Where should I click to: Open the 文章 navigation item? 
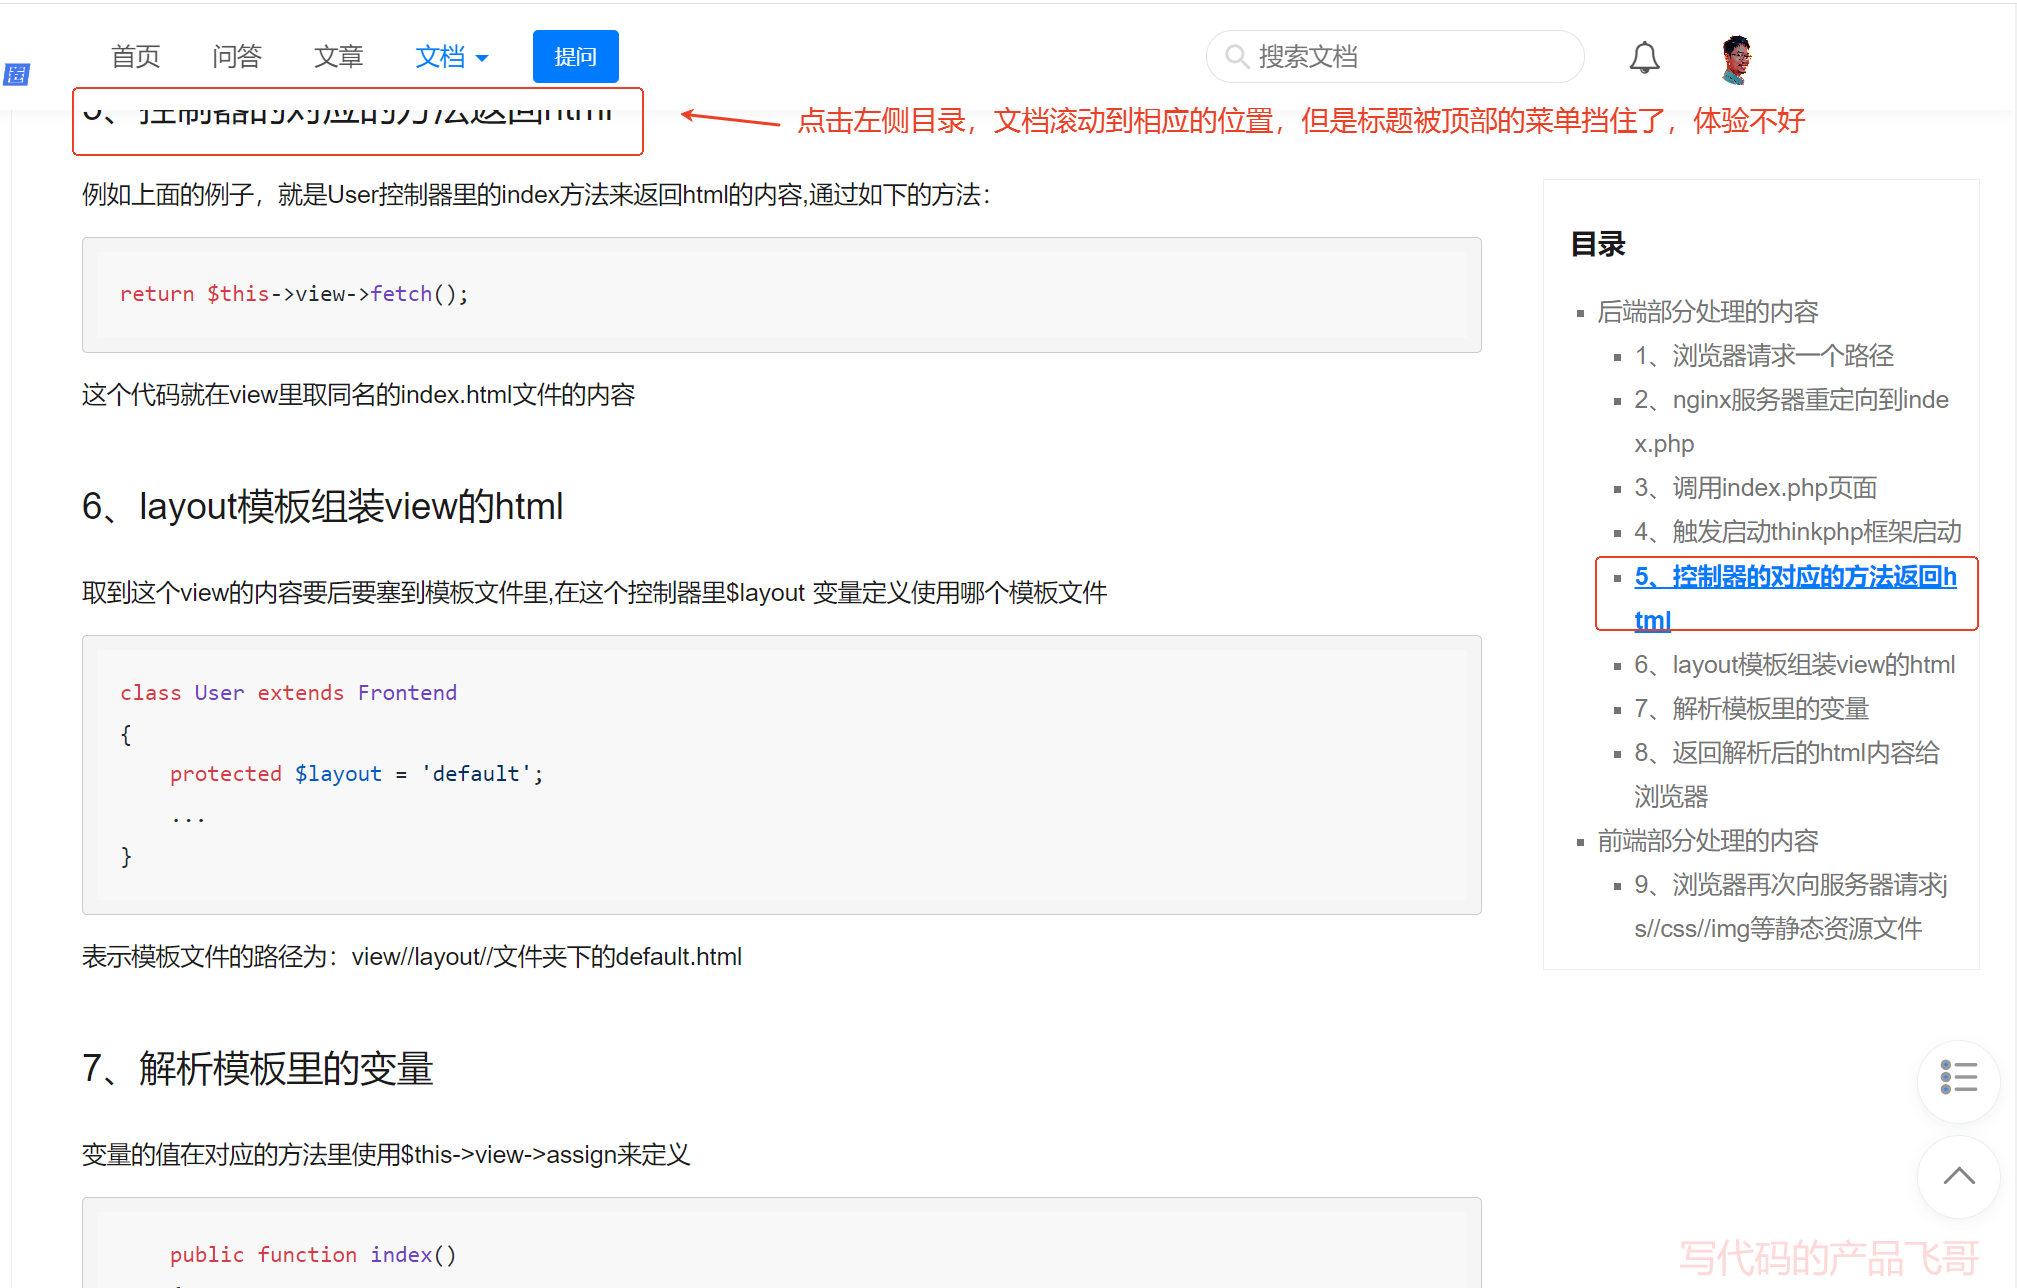tap(338, 57)
